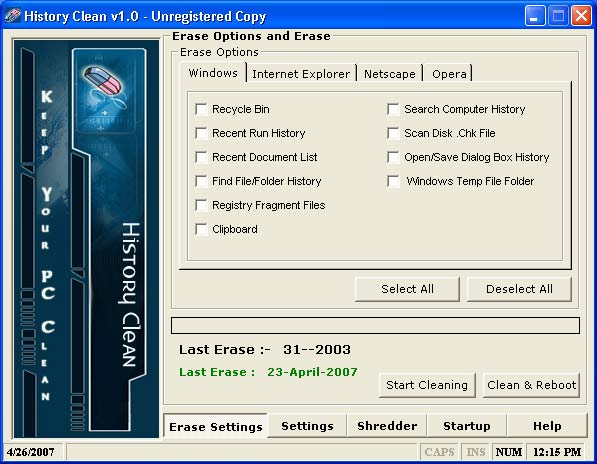The width and height of the screenshot is (597, 464).
Task: Toggle Windows Temp File Folder checkbox
Action: pos(393,181)
